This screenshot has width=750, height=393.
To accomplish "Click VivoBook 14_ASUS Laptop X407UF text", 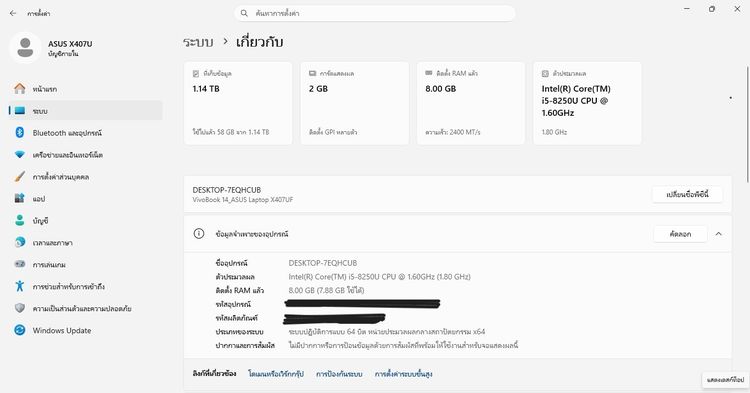I will [x=243, y=200].
